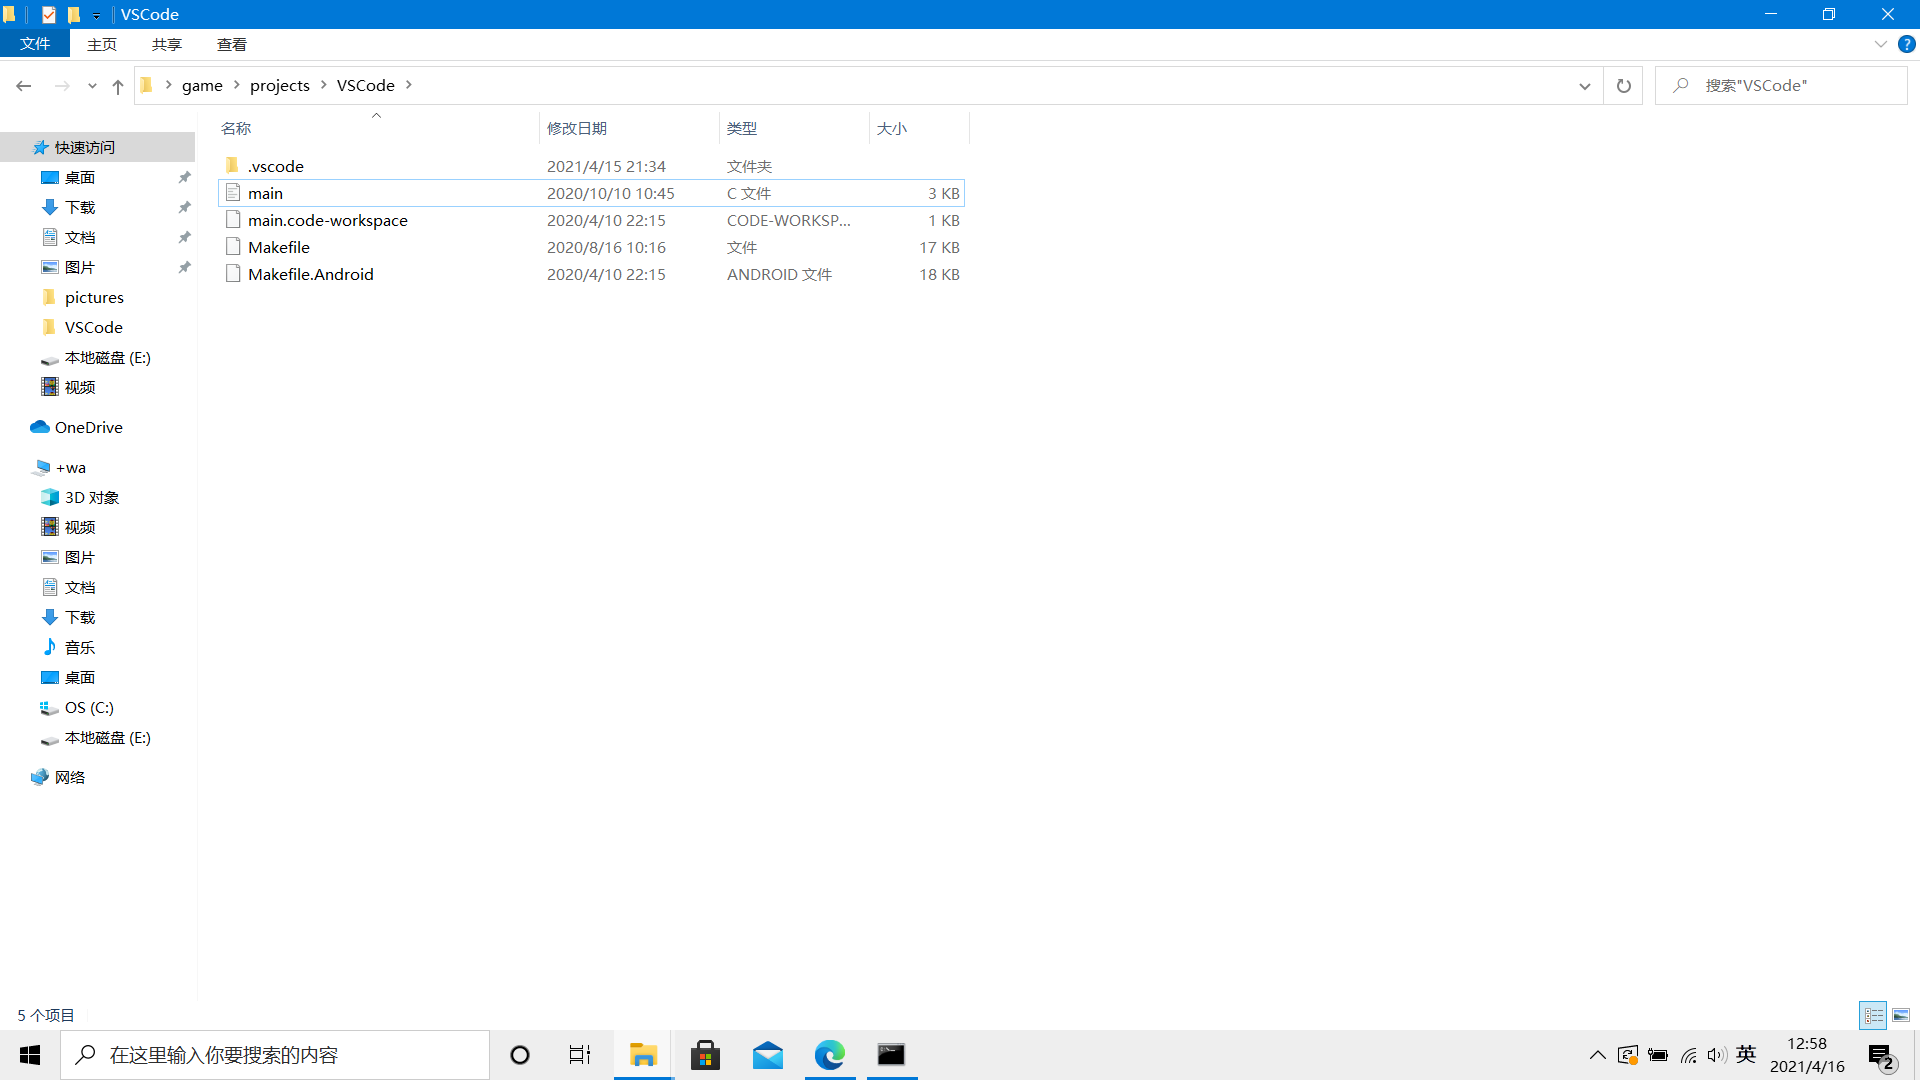
Task: Go back with the left arrow button
Action: [x=23, y=86]
